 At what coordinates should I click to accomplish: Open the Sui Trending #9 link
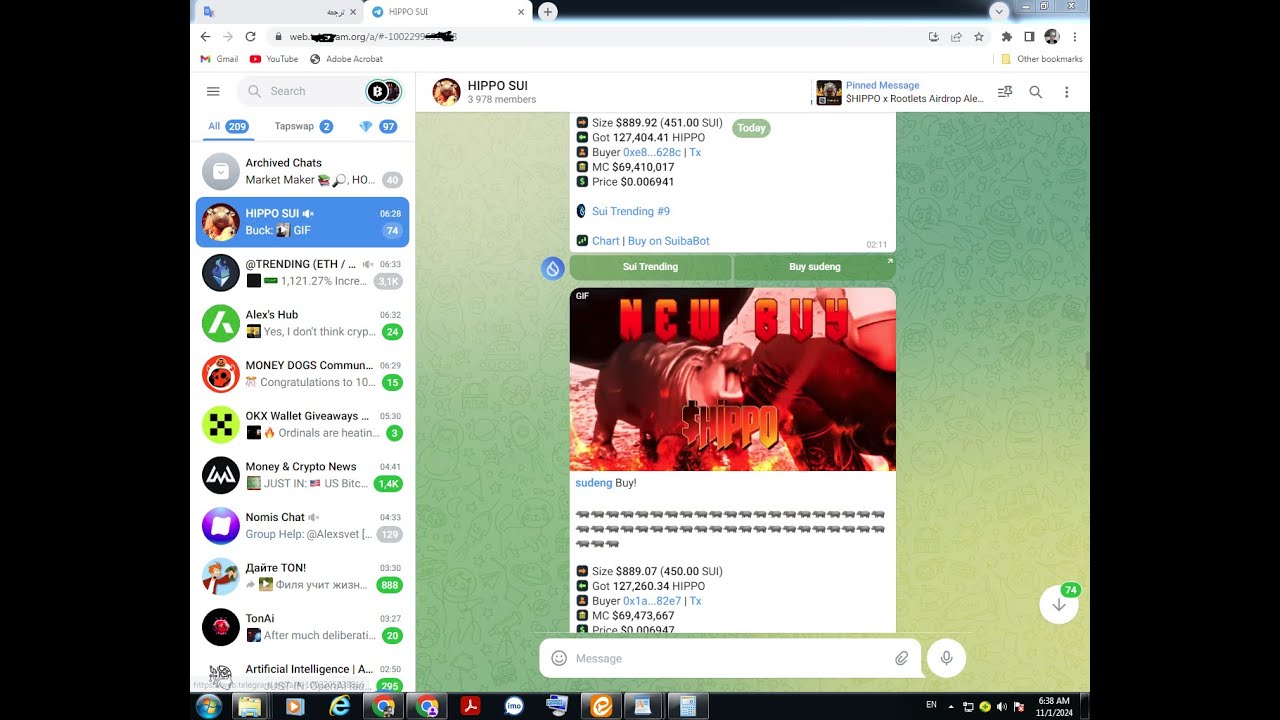tap(631, 211)
